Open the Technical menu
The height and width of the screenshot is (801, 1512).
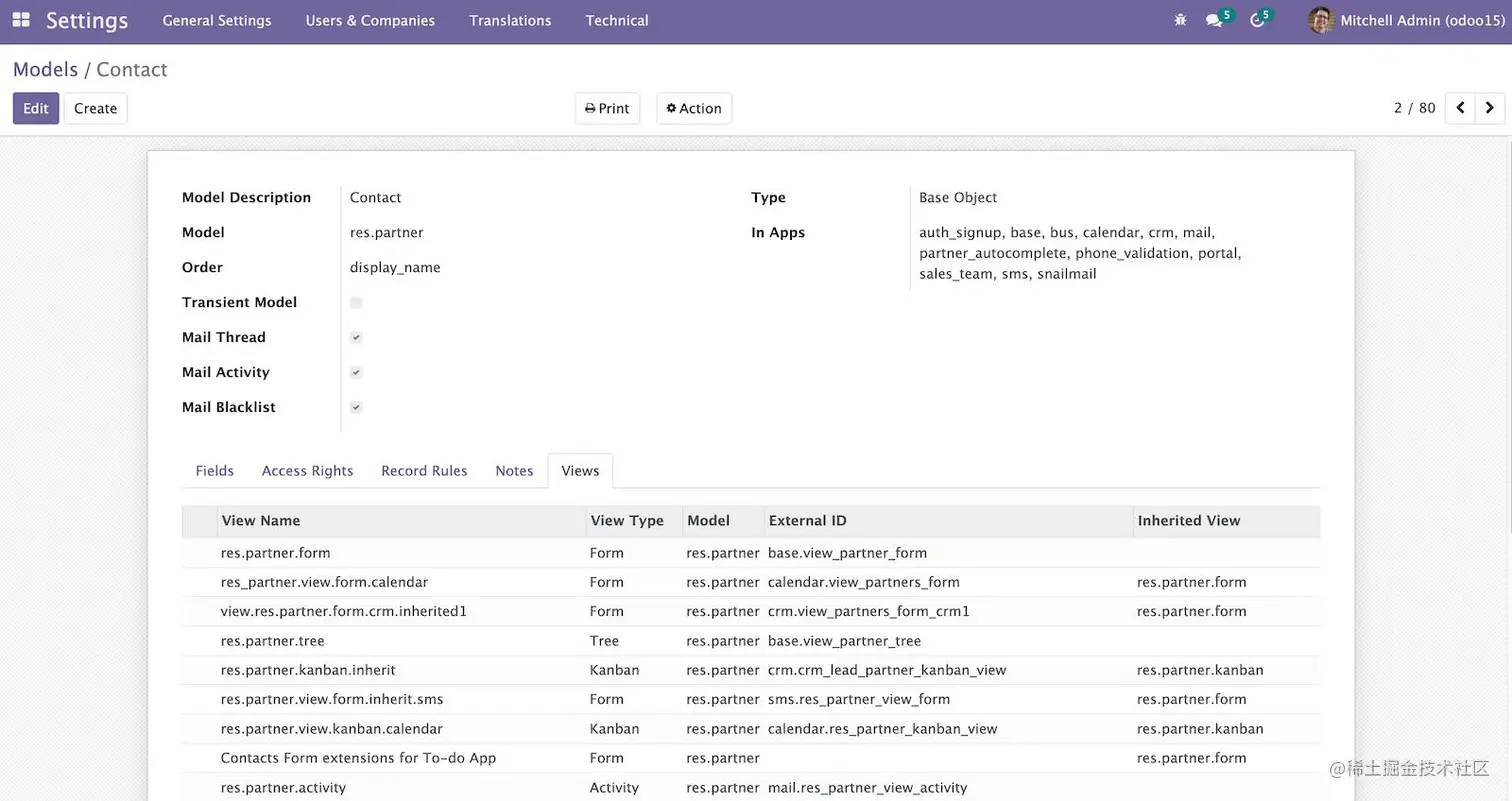point(617,20)
